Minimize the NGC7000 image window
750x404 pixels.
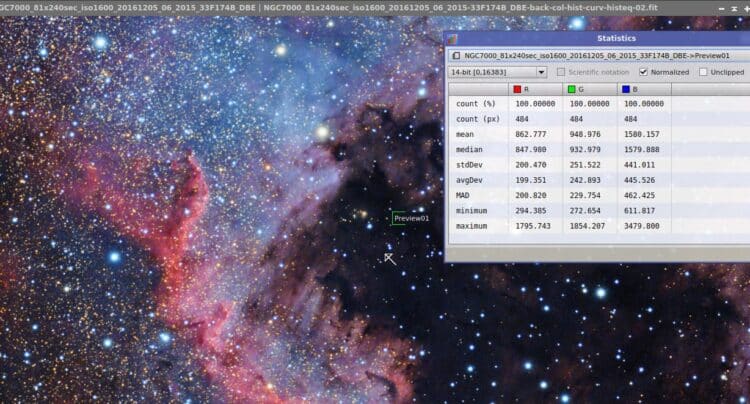(722, 9)
